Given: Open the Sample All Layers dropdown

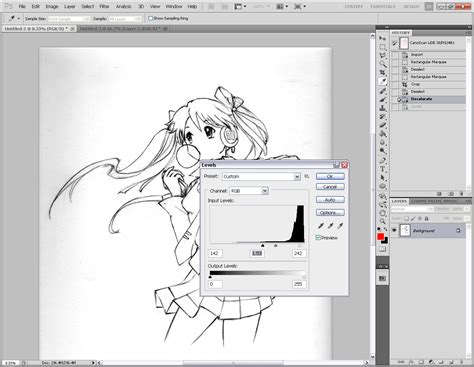Looking at the screenshot, I should click(x=125, y=19).
